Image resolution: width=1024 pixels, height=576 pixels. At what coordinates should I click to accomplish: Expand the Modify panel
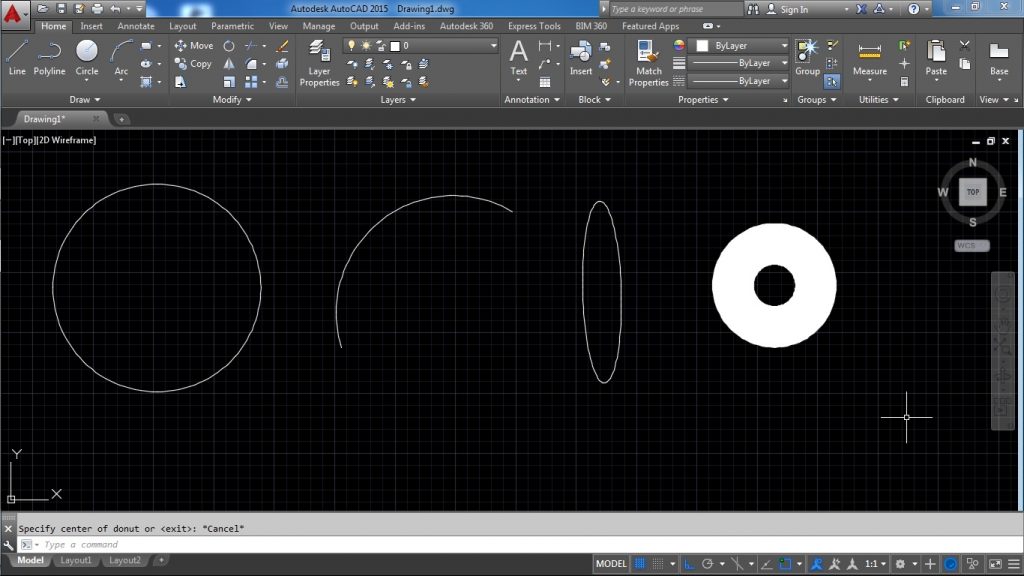coord(232,100)
